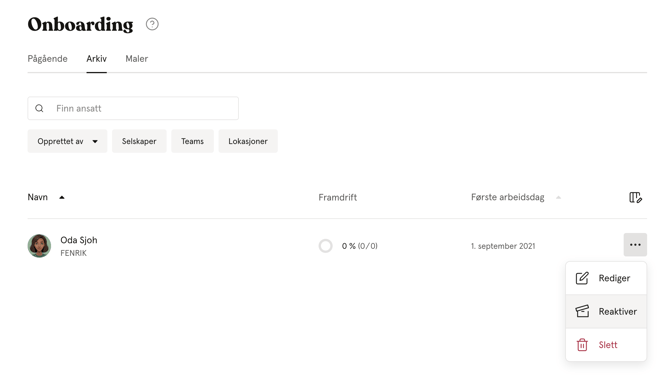Select the Arkiv tab

97,59
